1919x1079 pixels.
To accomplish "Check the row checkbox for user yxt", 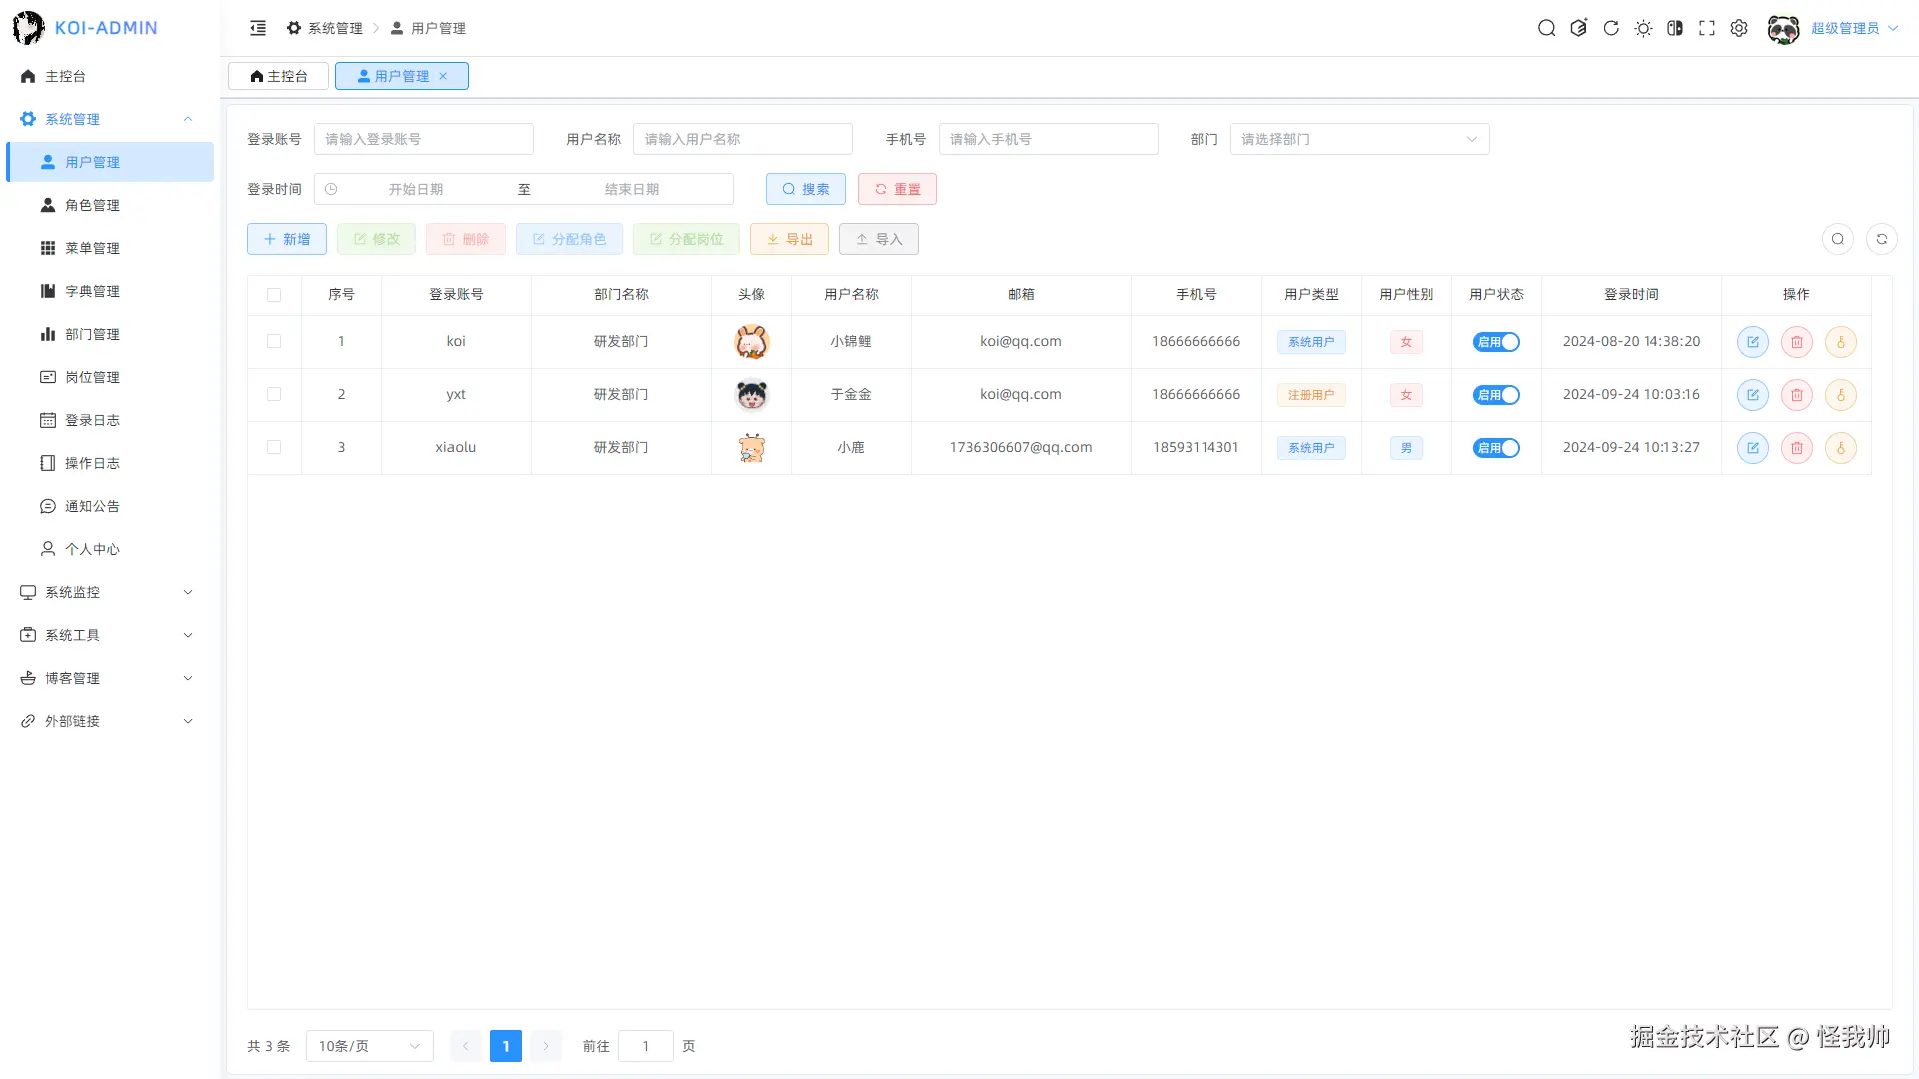I will pos(274,394).
